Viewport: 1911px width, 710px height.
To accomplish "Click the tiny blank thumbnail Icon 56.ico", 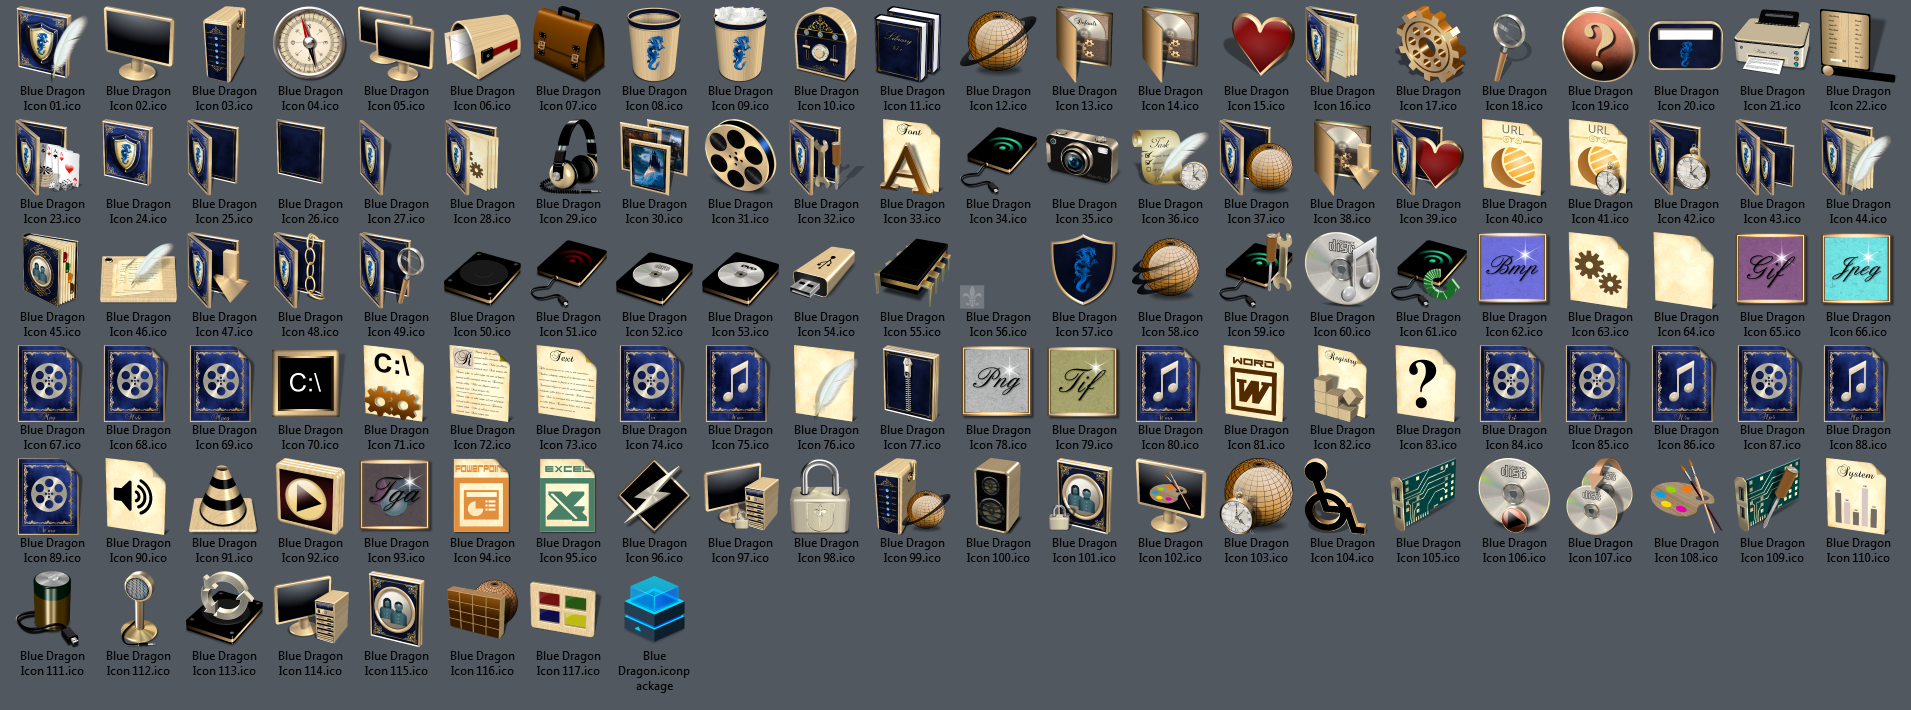I will click(x=972, y=296).
